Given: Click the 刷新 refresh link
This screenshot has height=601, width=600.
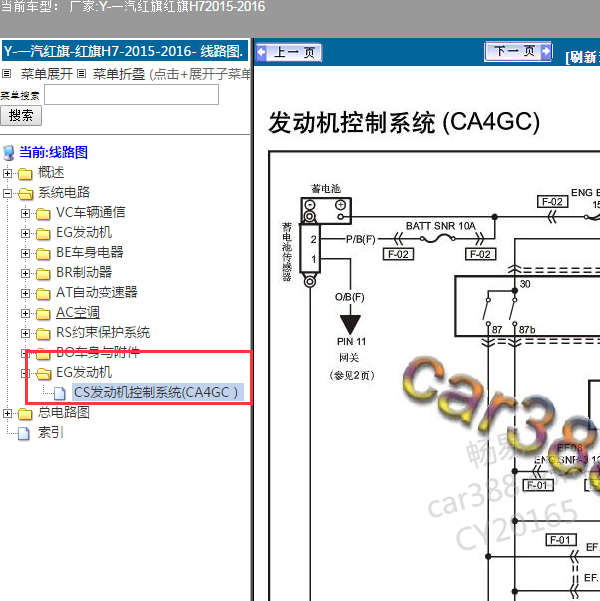Looking at the screenshot, I should point(582,57).
